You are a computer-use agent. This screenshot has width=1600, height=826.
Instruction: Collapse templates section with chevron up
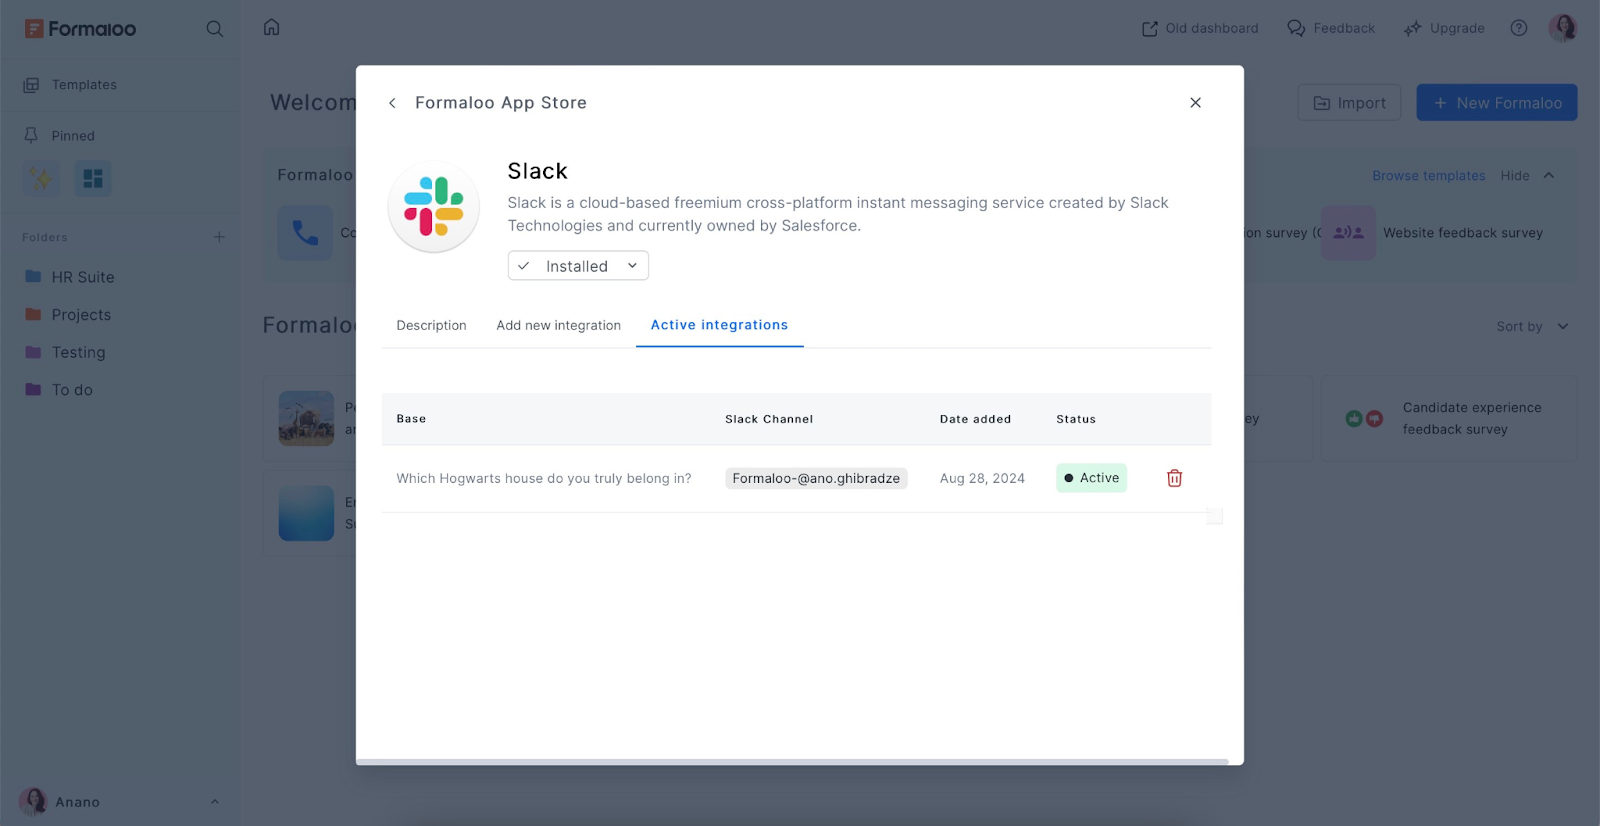[1549, 175]
